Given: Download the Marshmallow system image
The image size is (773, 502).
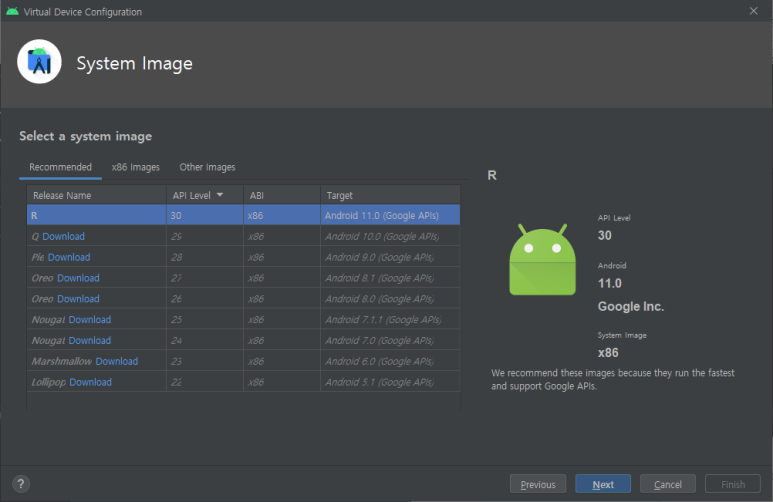Looking at the screenshot, I should [116, 361].
